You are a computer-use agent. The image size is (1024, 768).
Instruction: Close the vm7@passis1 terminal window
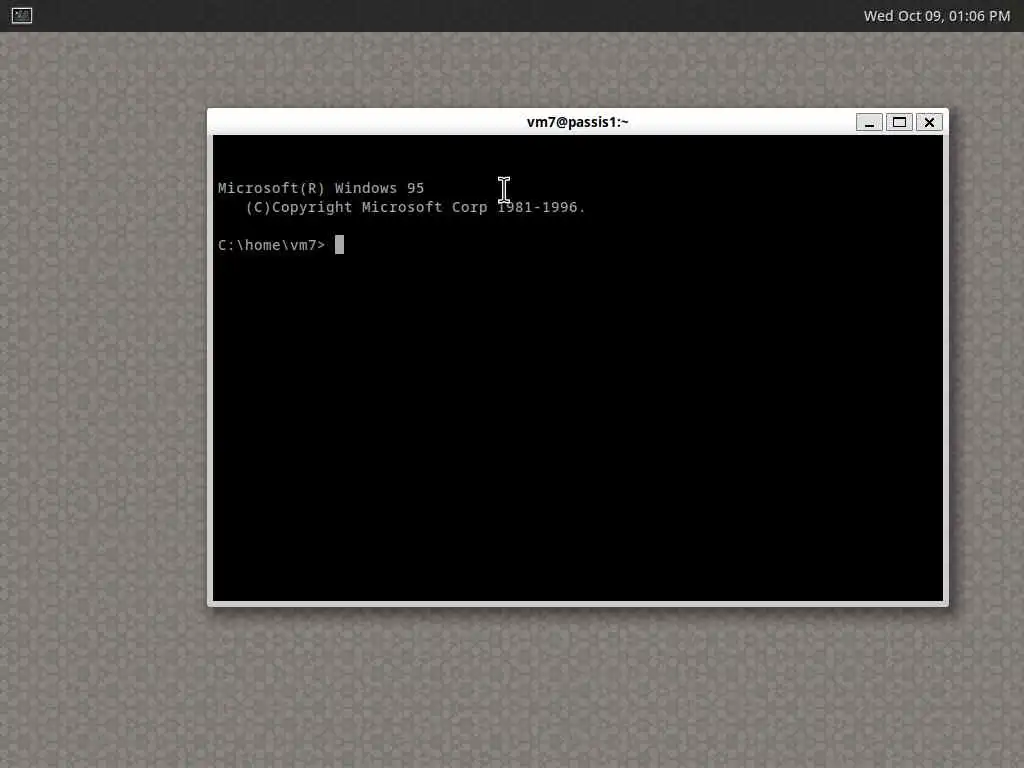929,122
